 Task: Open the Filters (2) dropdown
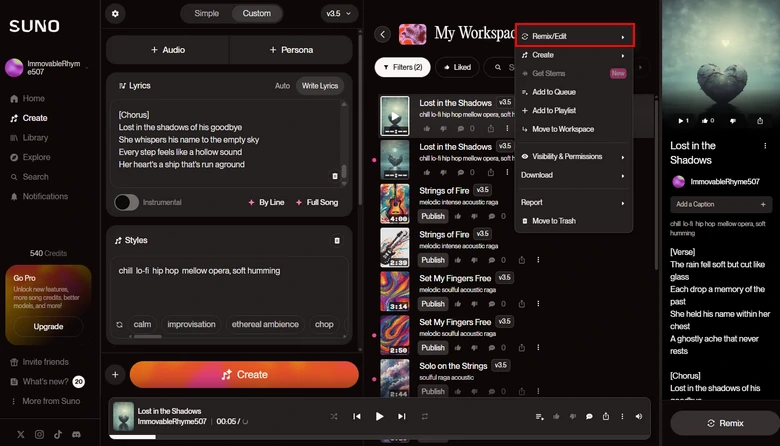click(402, 67)
